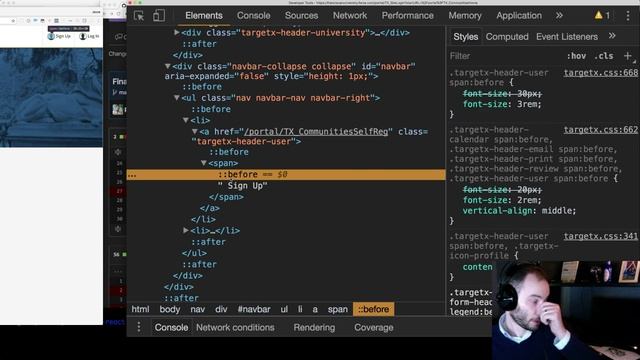Viewport: 640px width, 360px height.
Task: Open the Network tab
Action: pos(350,16)
